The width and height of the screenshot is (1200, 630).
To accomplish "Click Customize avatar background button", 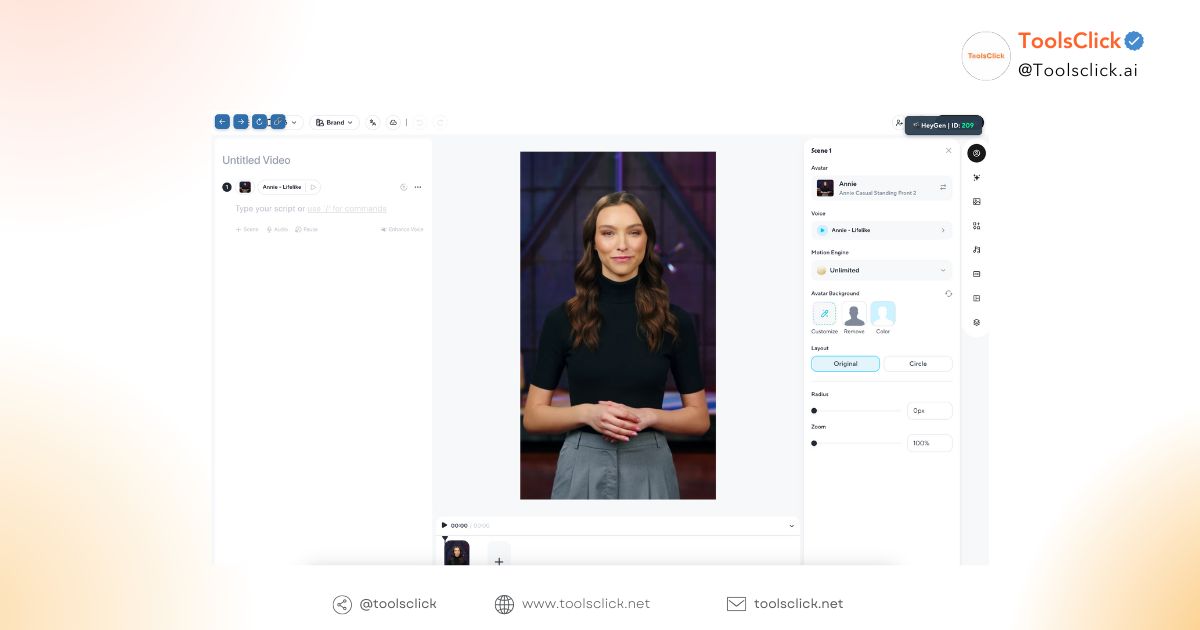I will pos(824,316).
